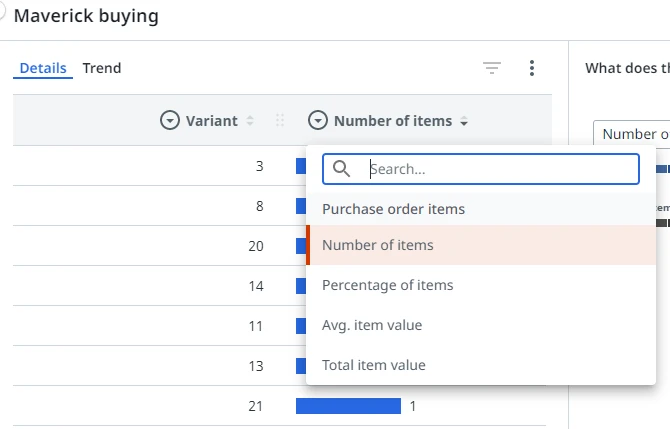
Task: Click the Number of items header label
Action: point(393,121)
